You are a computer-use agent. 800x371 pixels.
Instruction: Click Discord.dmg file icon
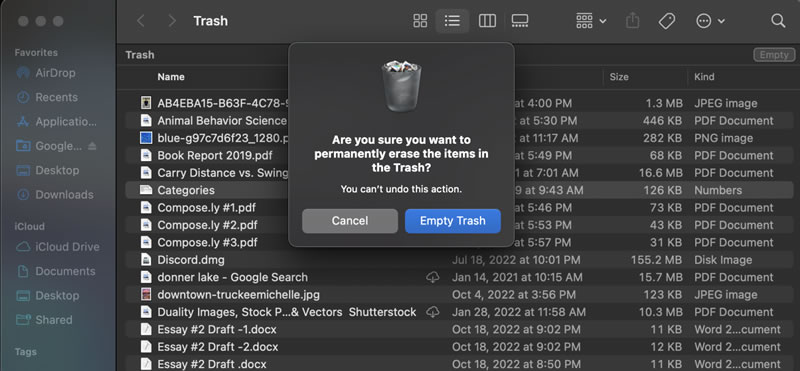(x=146, y=260)
